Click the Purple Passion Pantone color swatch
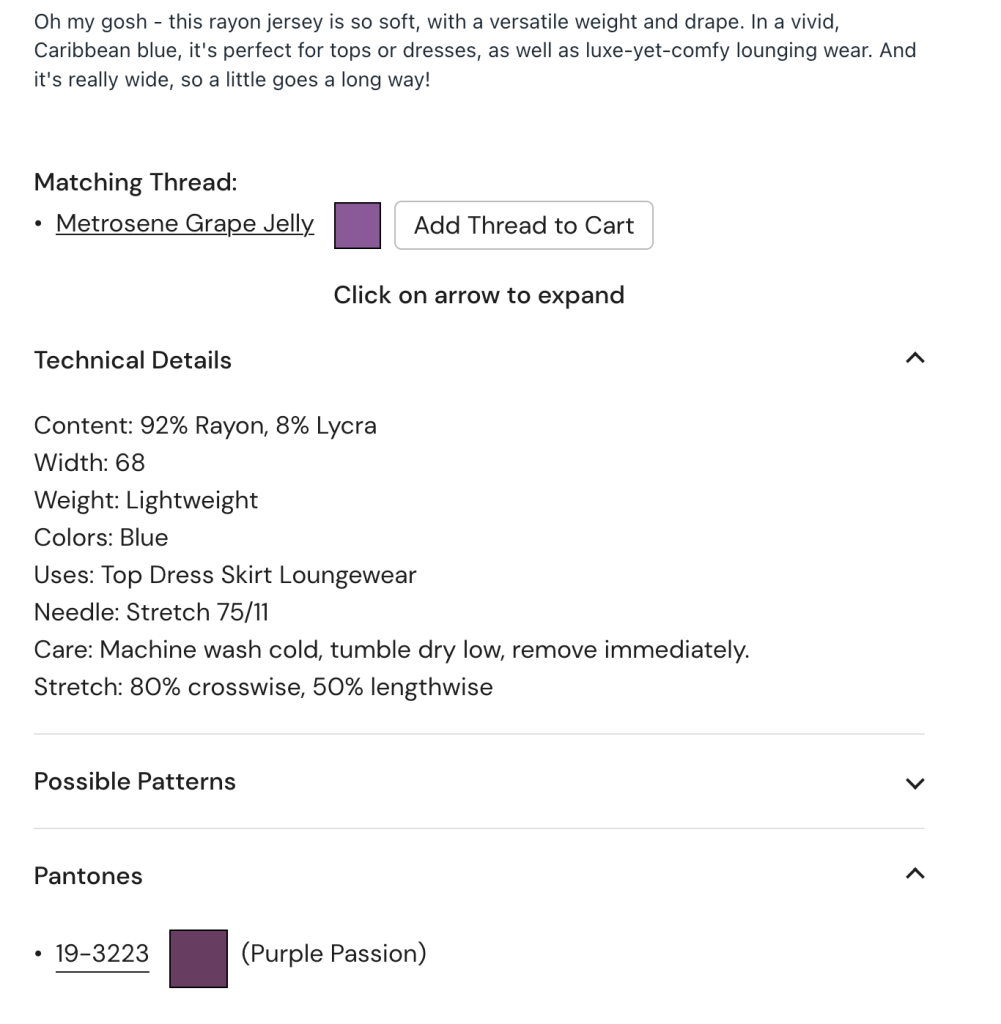 [198, 958]
